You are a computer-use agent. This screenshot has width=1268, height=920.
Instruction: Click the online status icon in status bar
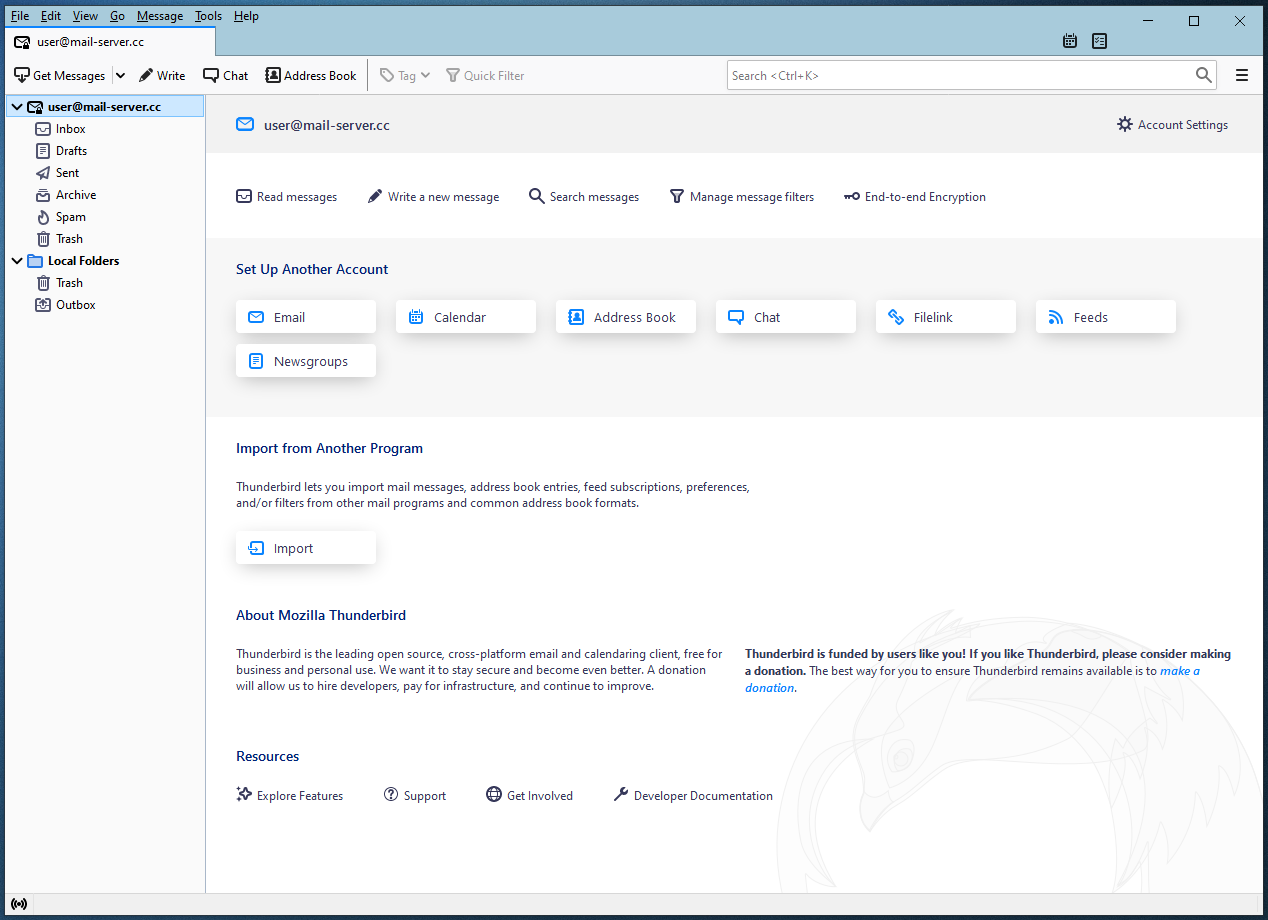click(19, 904)
